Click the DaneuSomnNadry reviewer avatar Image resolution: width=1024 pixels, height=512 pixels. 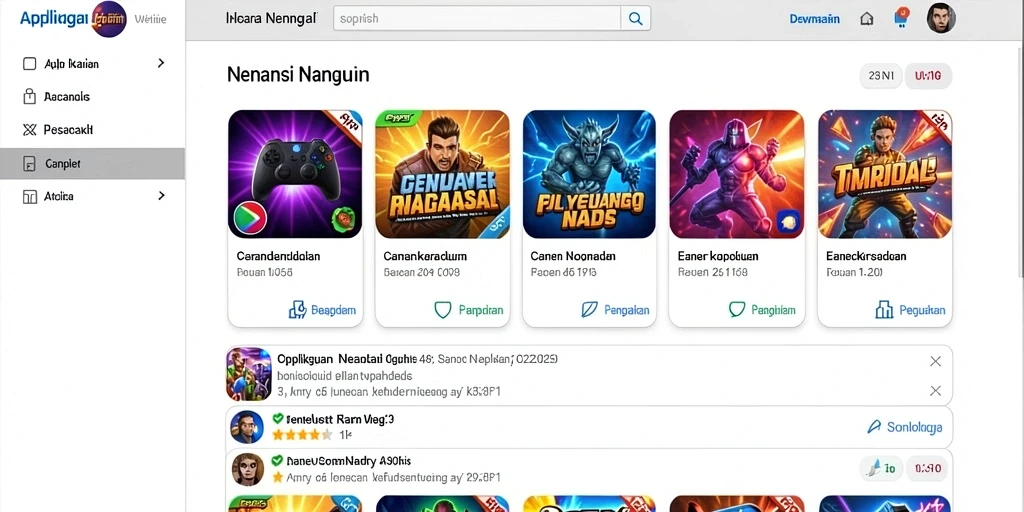pos(248,469)
